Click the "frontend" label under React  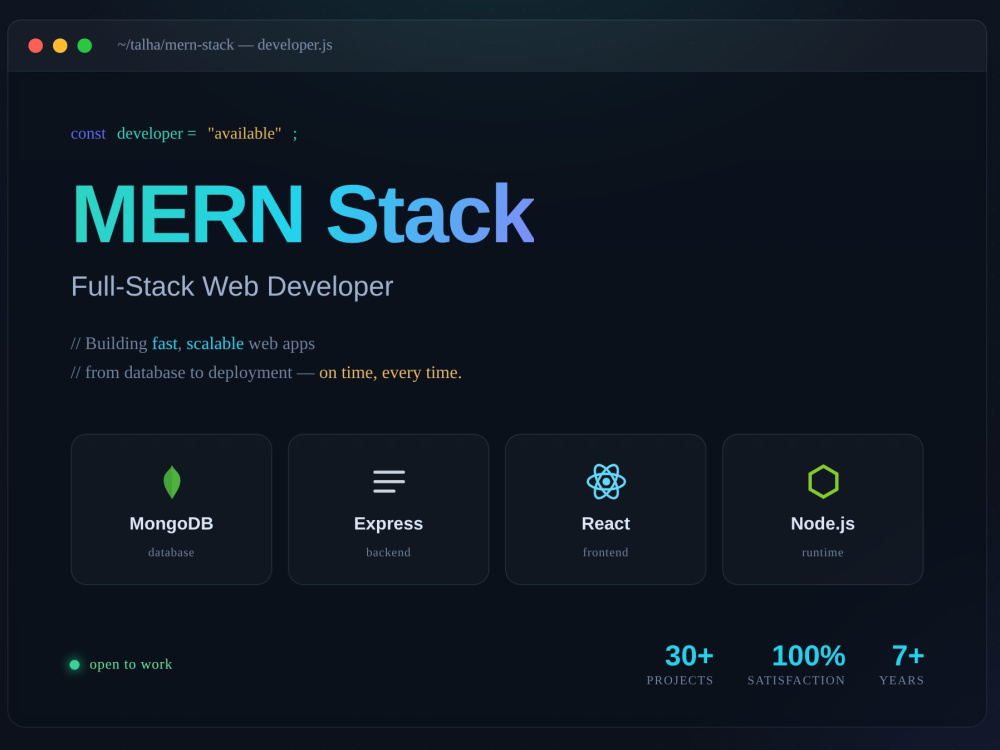(x=606, y=552)
